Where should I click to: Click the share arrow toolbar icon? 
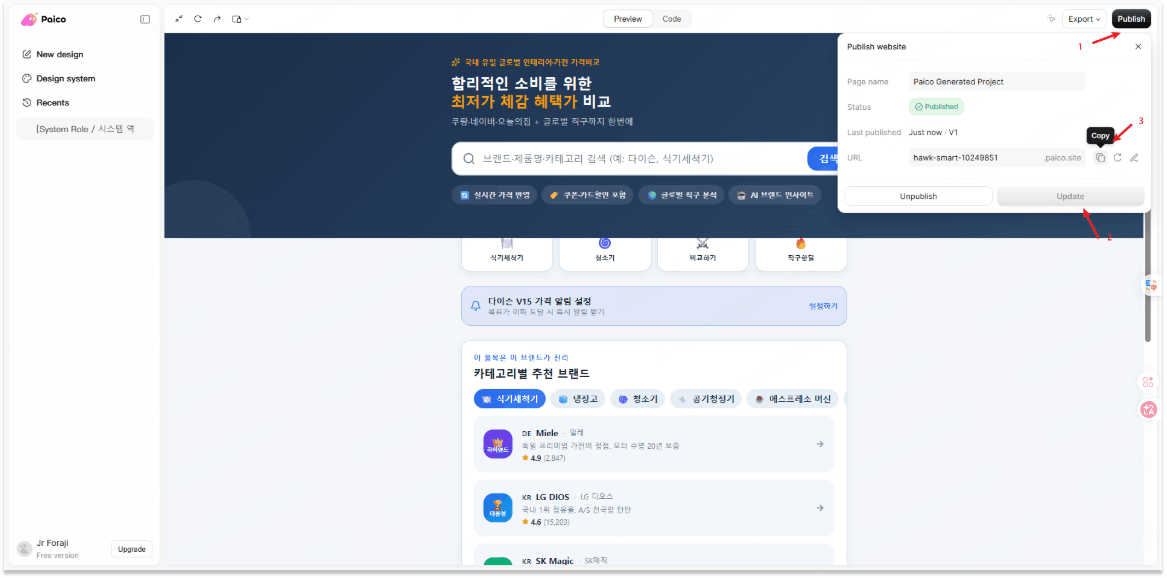click(x=217, y=19)
